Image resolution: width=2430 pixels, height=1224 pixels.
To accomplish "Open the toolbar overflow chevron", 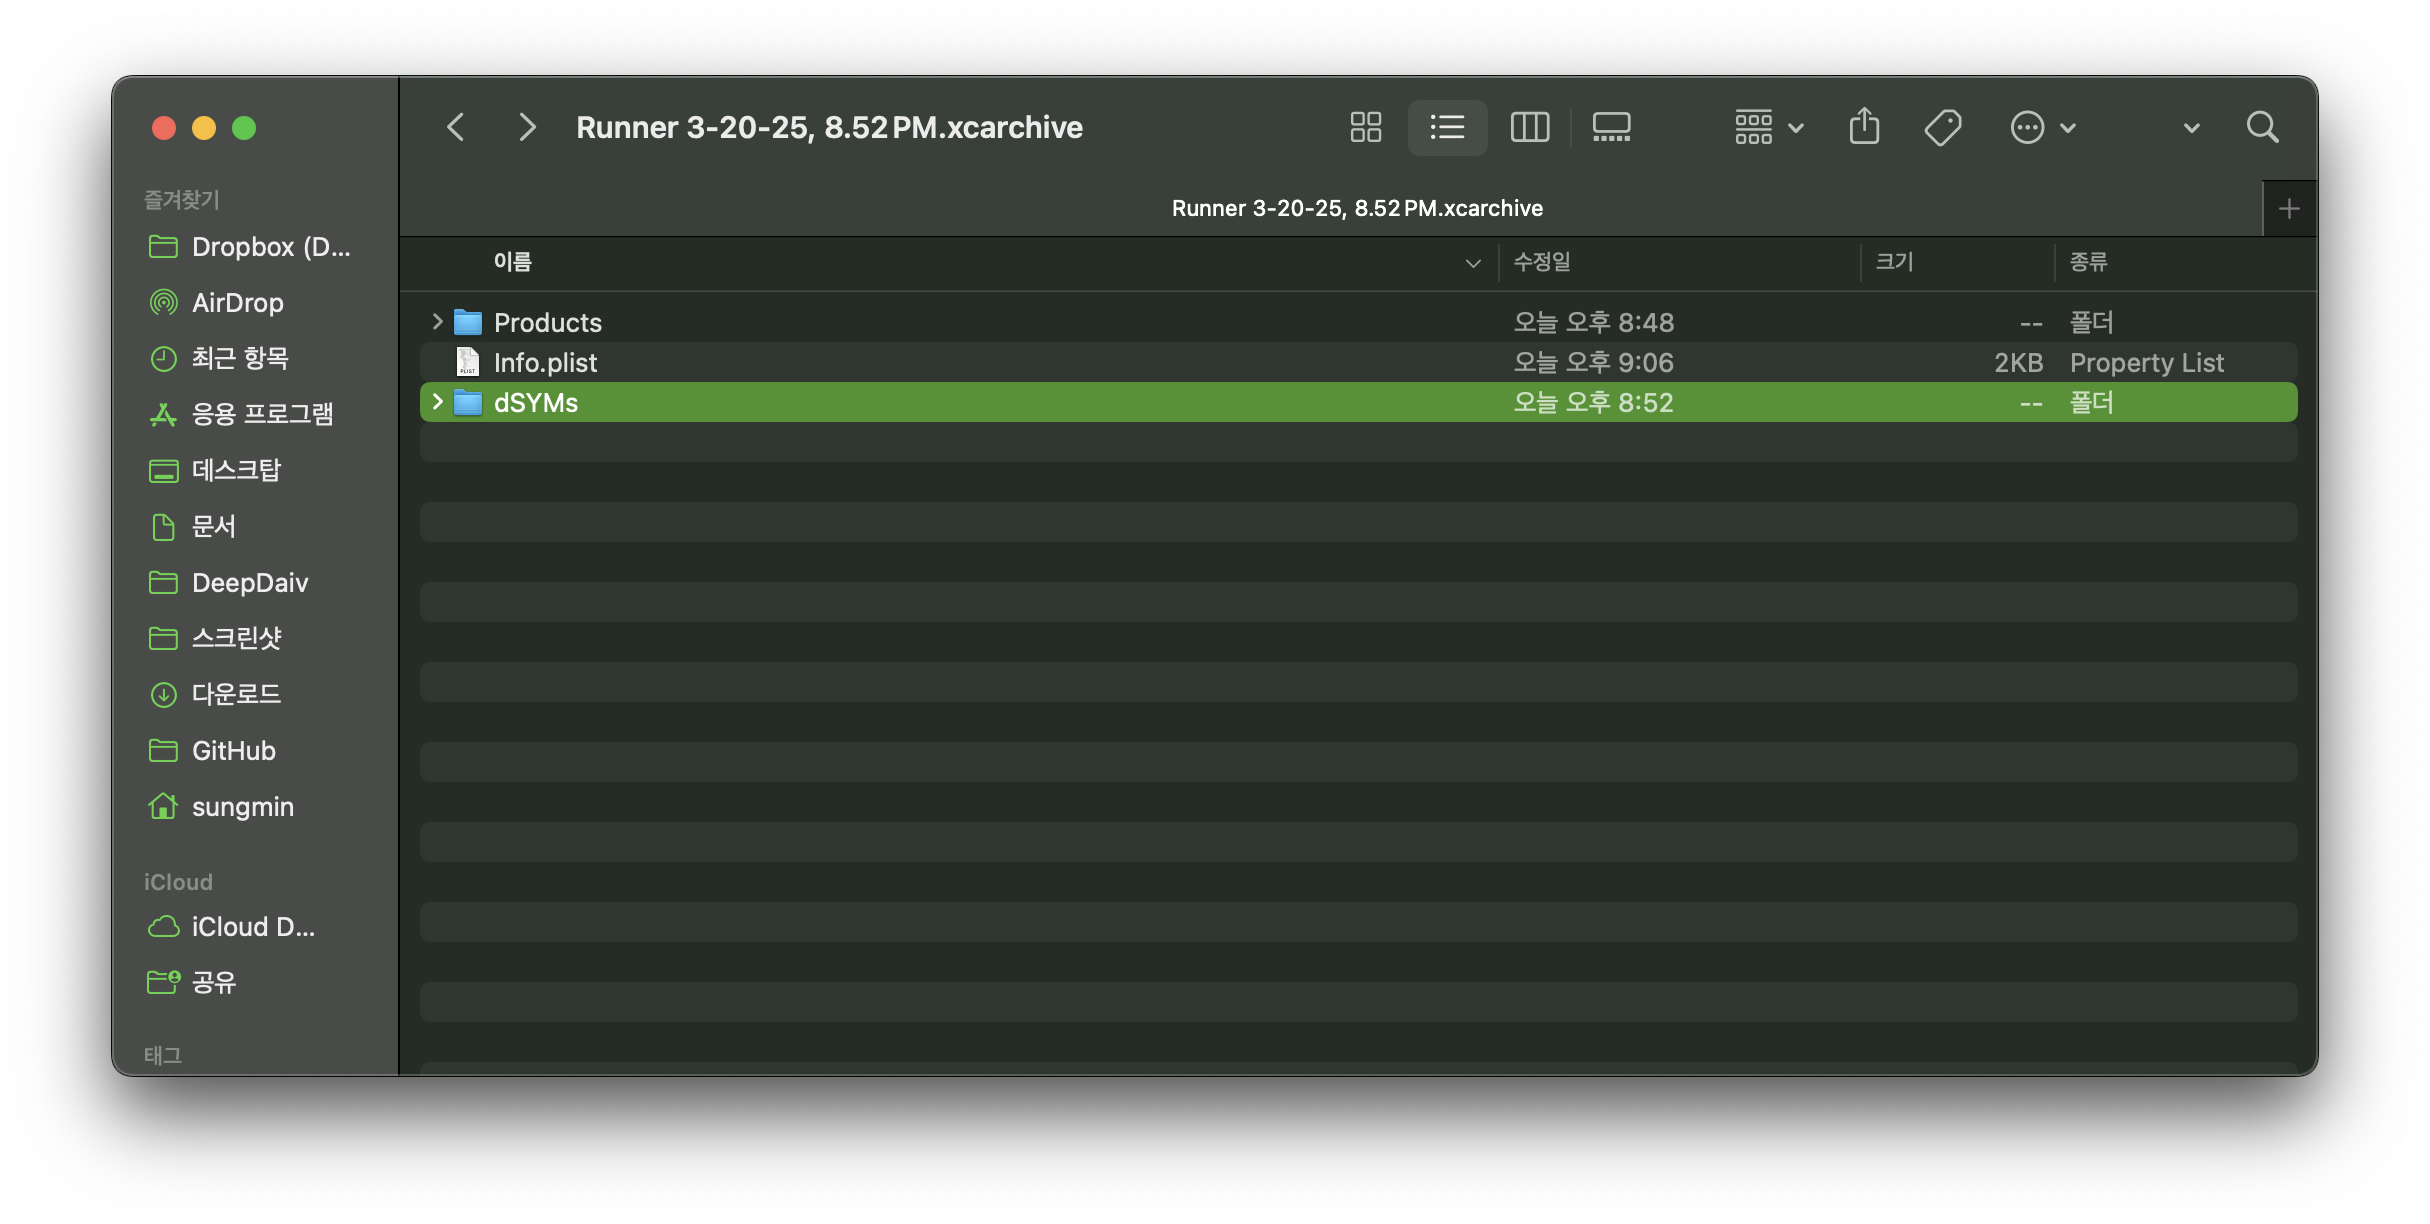I will [x=2191, y=128].
